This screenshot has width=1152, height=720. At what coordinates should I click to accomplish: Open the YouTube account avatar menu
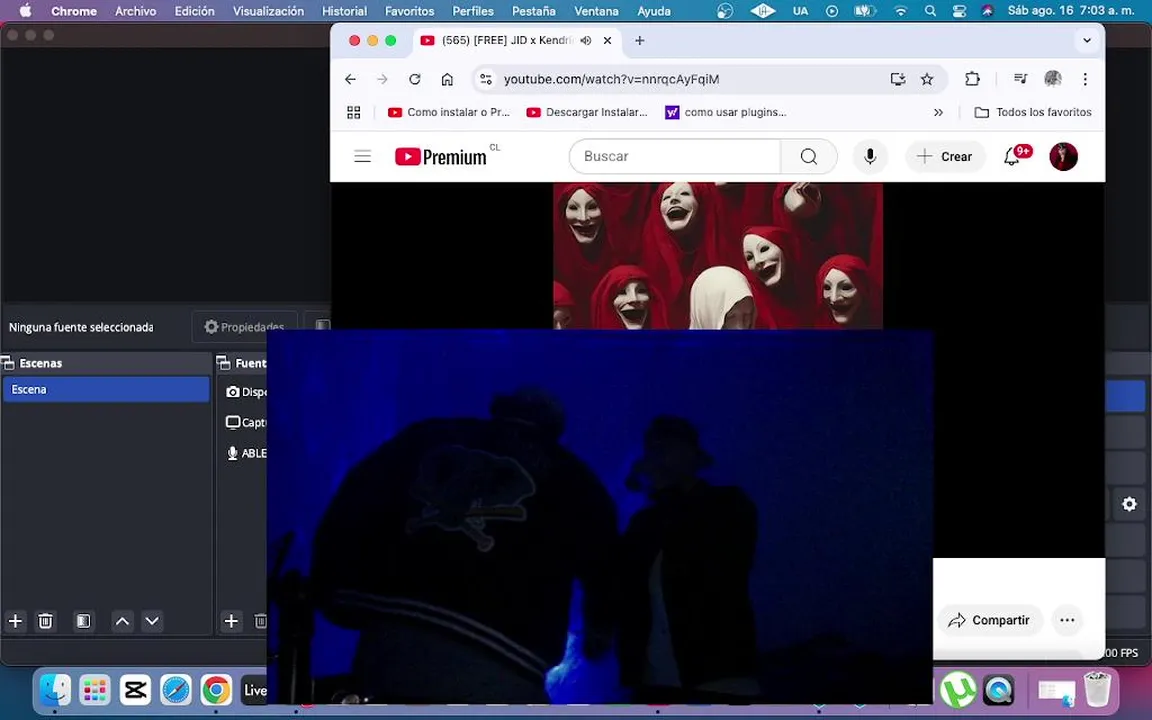pos(1063,156)
